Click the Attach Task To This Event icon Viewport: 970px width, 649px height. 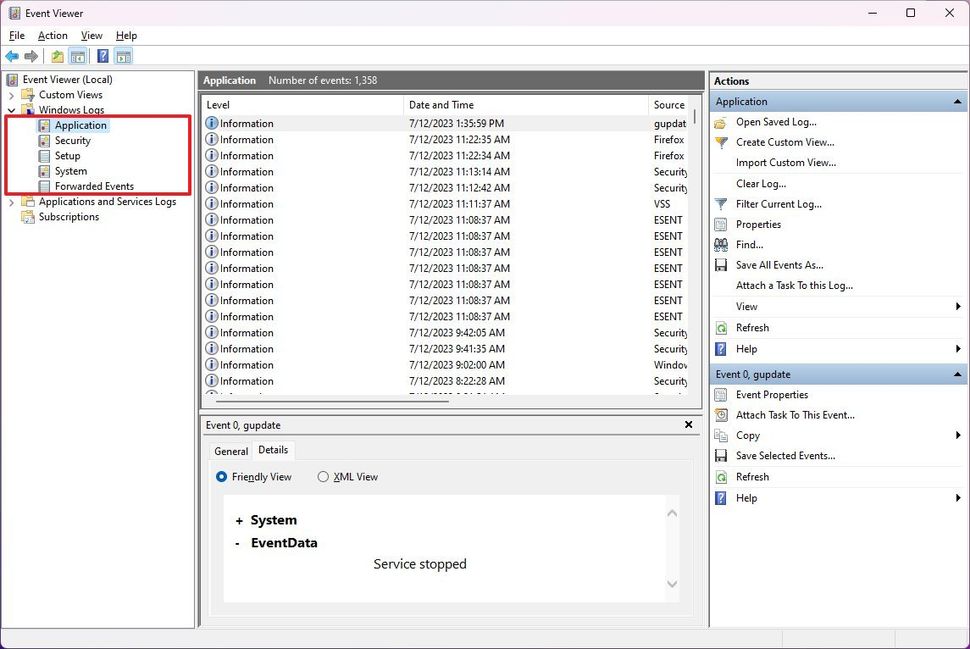(721, 415)
